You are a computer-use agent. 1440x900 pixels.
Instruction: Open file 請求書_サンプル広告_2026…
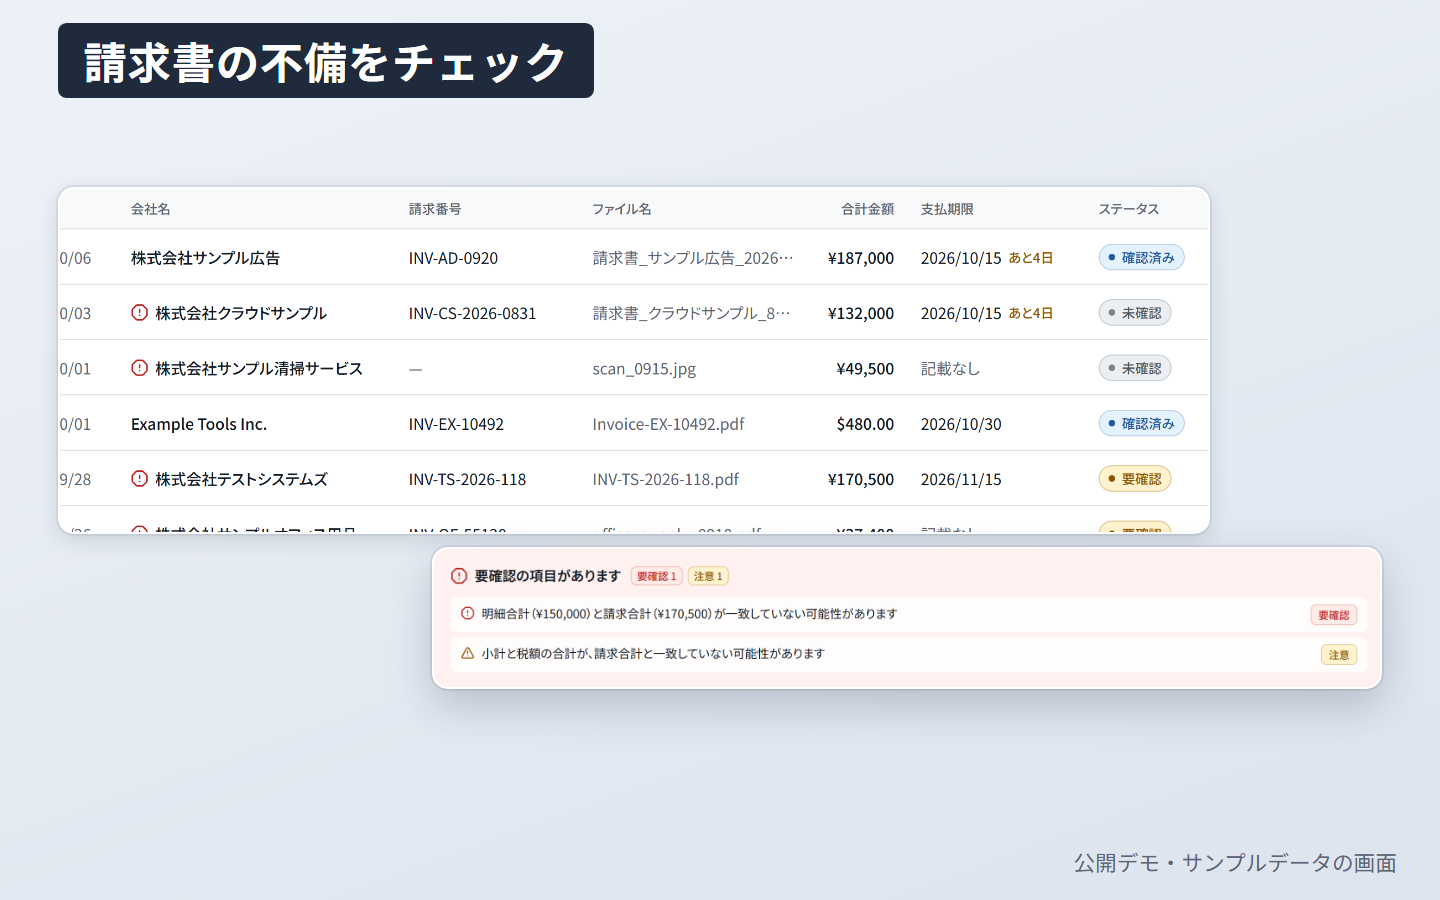click(693, 258)
